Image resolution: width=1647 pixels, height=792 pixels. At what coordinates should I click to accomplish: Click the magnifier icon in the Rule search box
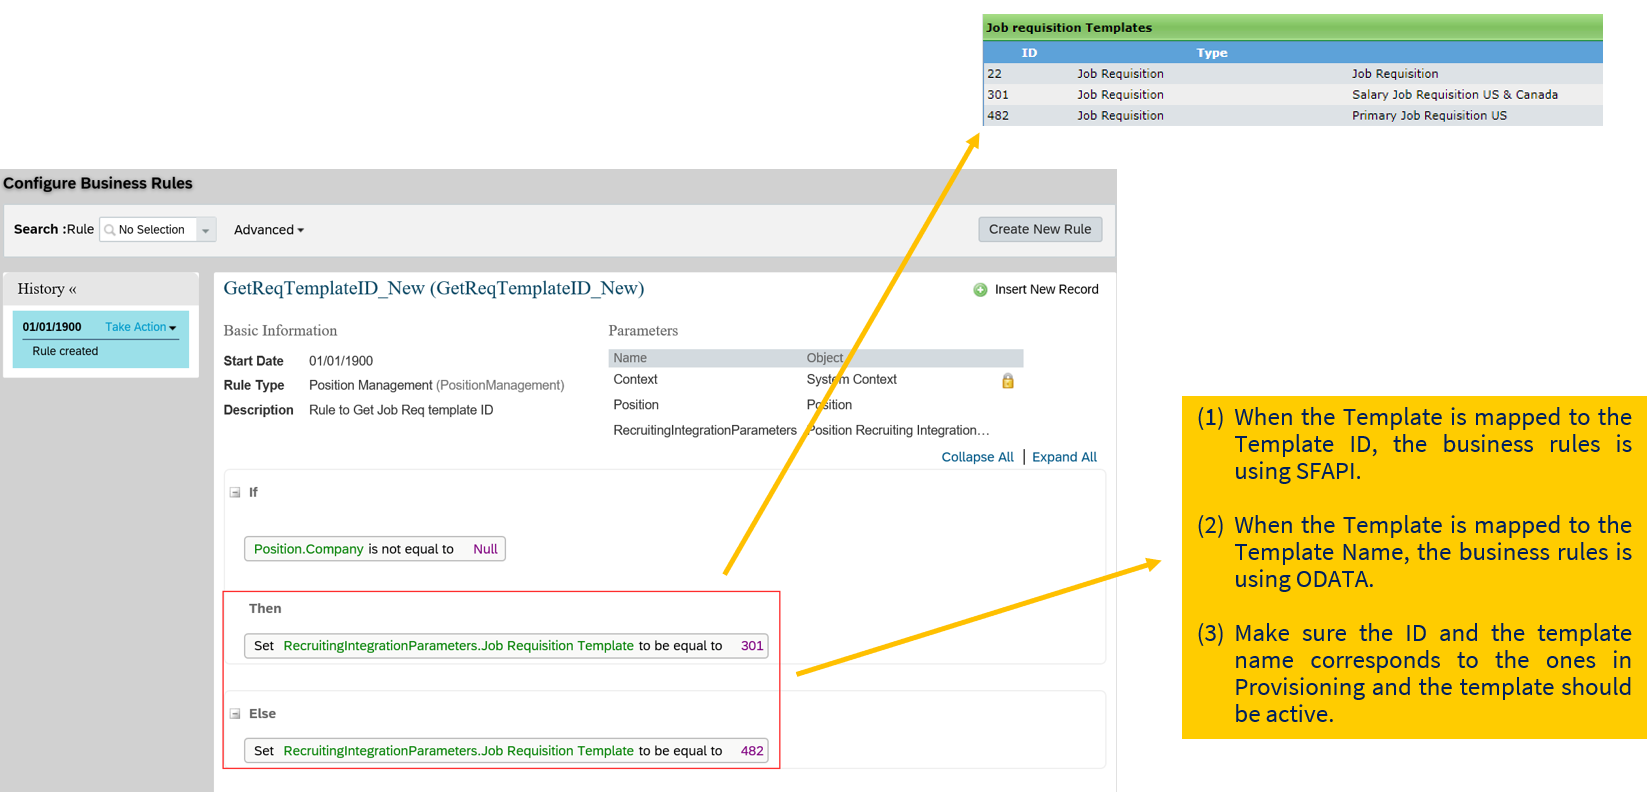click(x=110, y=230)
